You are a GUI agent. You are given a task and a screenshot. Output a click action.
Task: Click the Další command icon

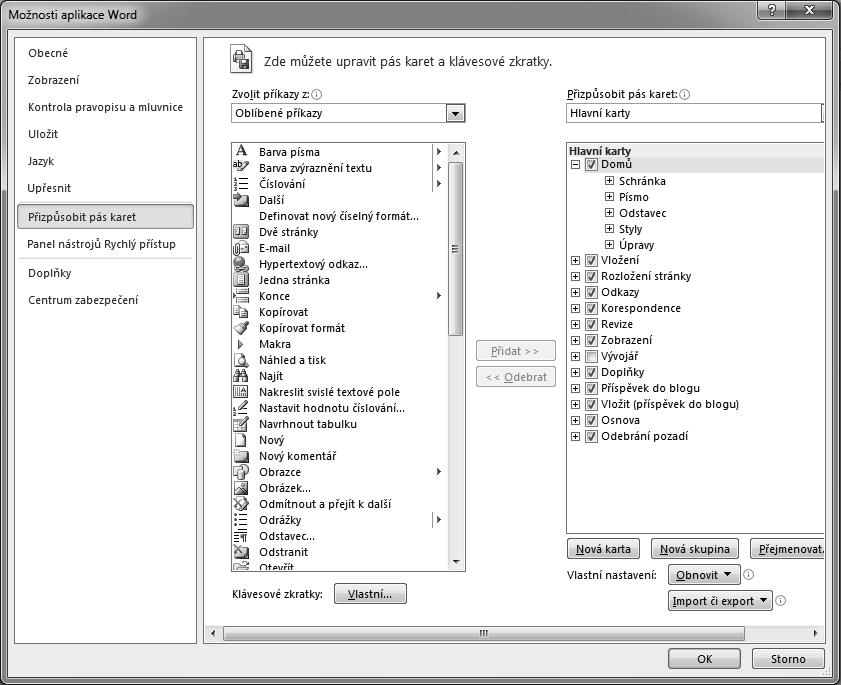click(x=241, y=200)
